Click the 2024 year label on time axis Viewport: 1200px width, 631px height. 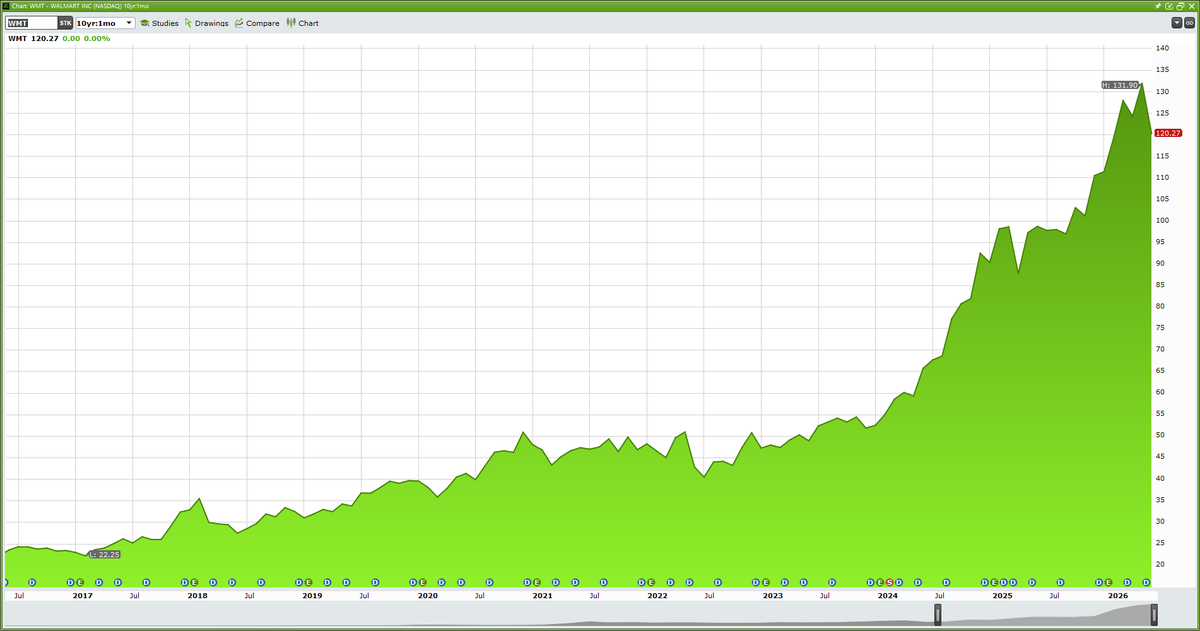coord(887,595)
